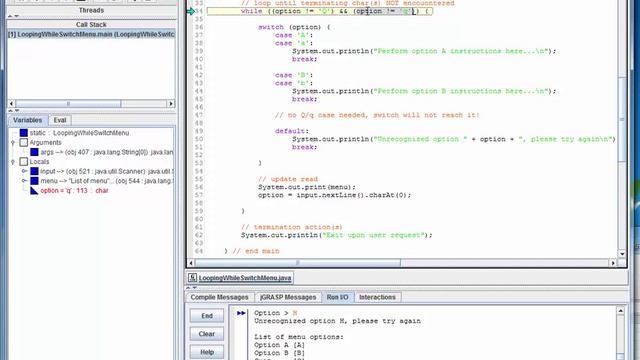The height and width of the screenshot is (360, 640).
Task: Click the option = input.nextLine().charAt(0) line
Action: (x=334, y=195)
